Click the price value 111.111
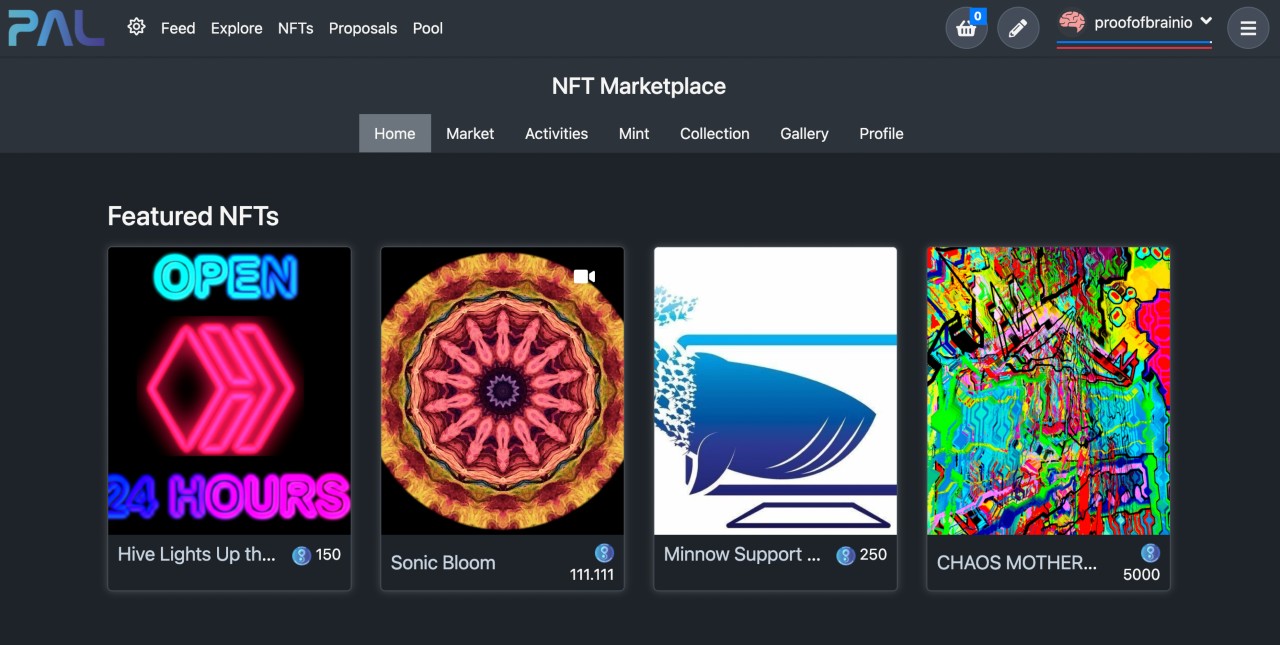Screen dimensions: 1280x645 click(x=592, y=575)
